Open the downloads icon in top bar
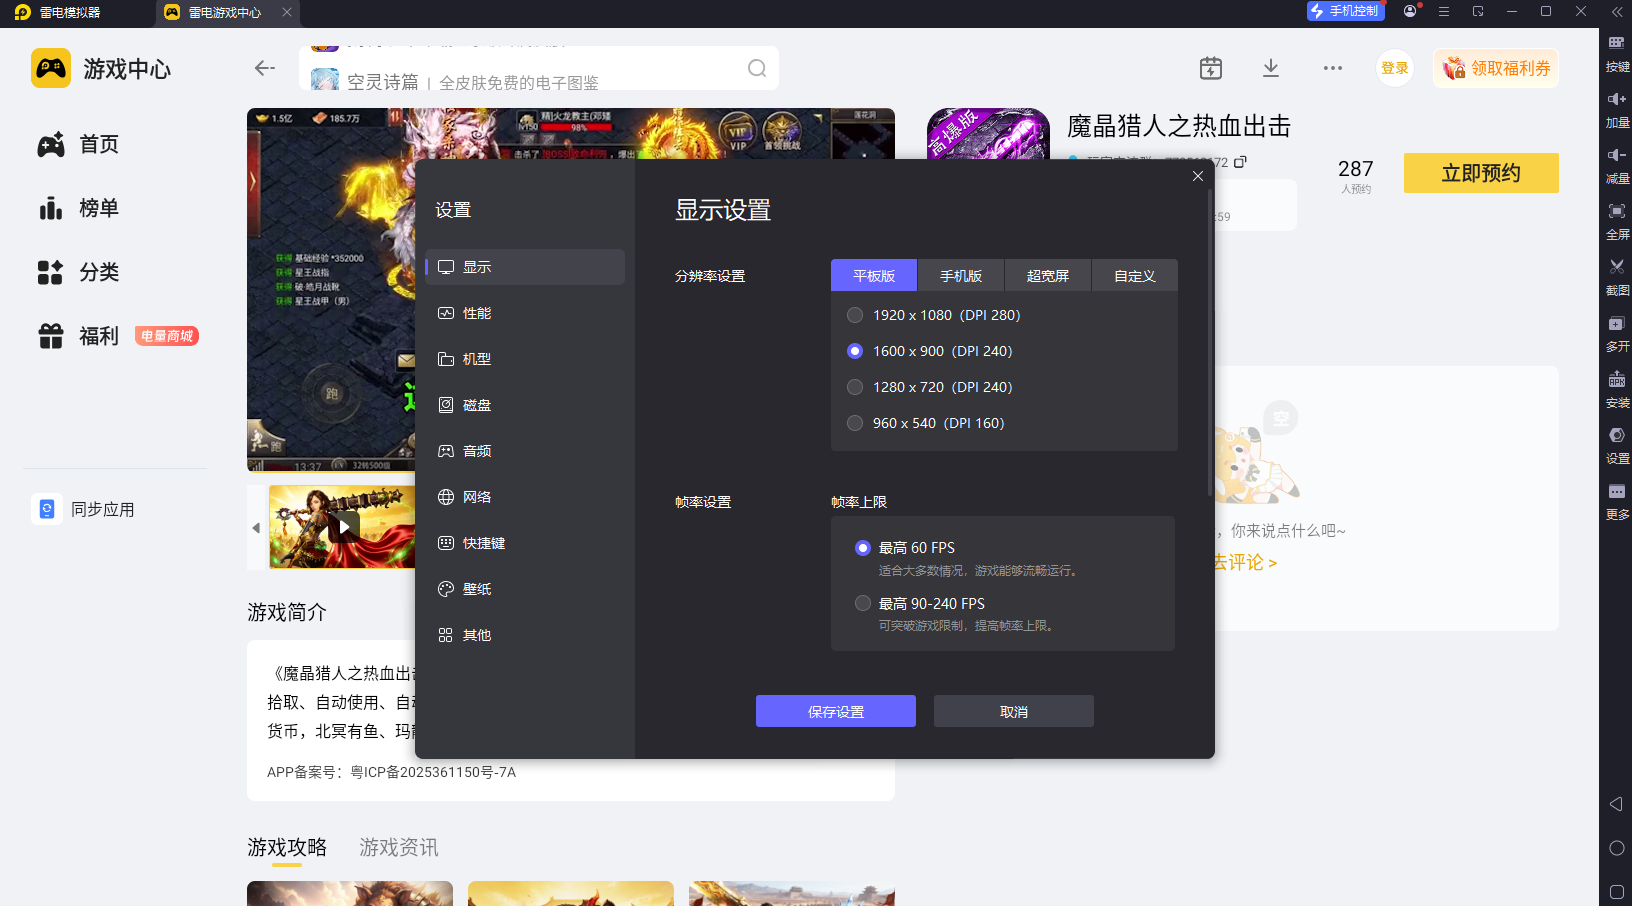 coord(1271,68)
